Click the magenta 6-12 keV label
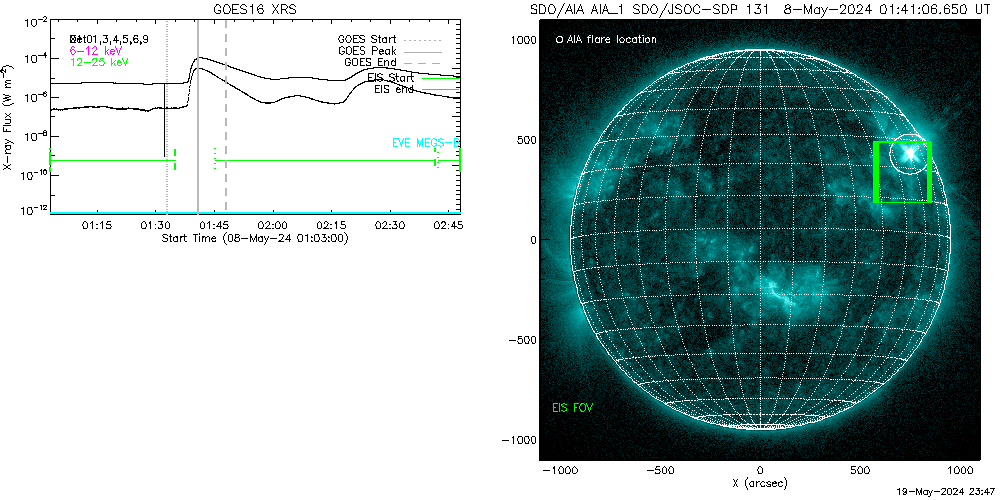1000x500 pixels. [x=96, y=50]
